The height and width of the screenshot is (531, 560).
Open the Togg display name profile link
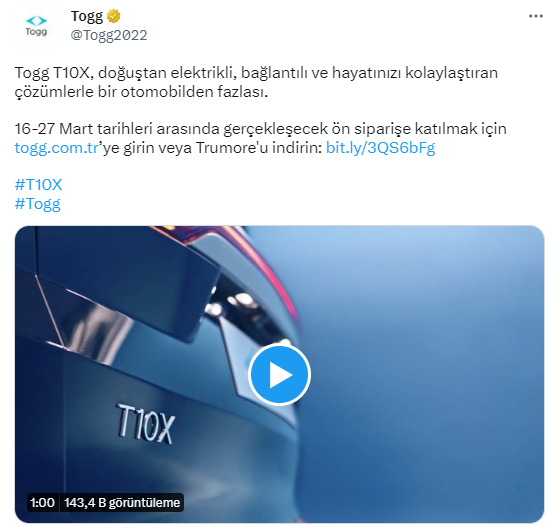[87, 16]
